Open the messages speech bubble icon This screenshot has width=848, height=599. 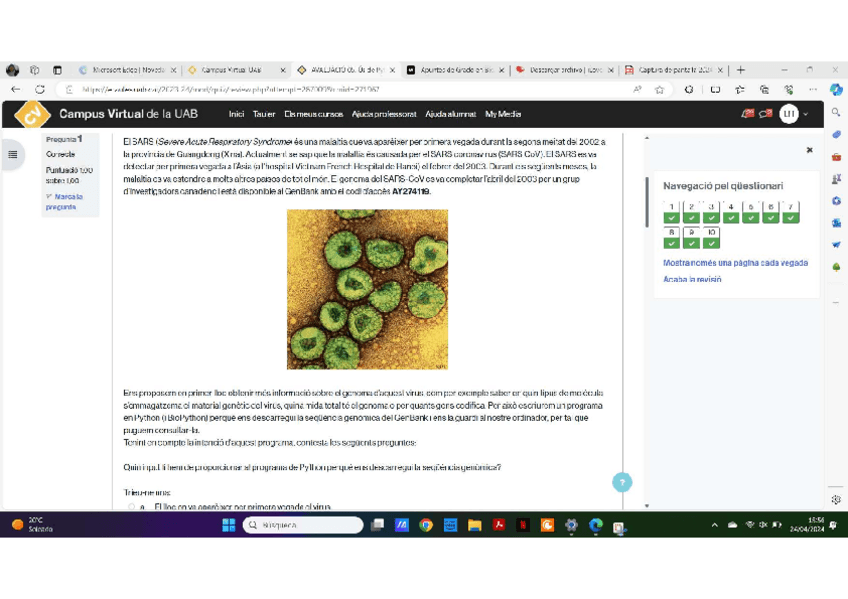(765, 114)
